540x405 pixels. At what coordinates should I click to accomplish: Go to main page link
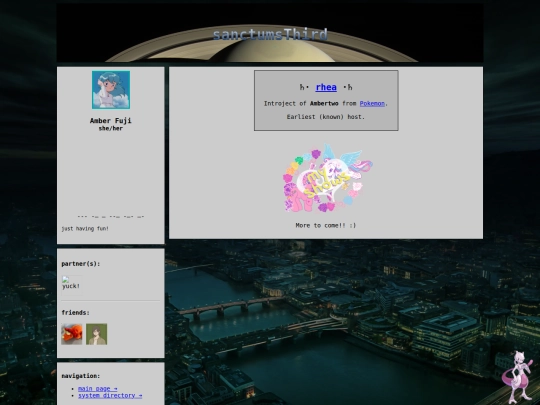97,388
